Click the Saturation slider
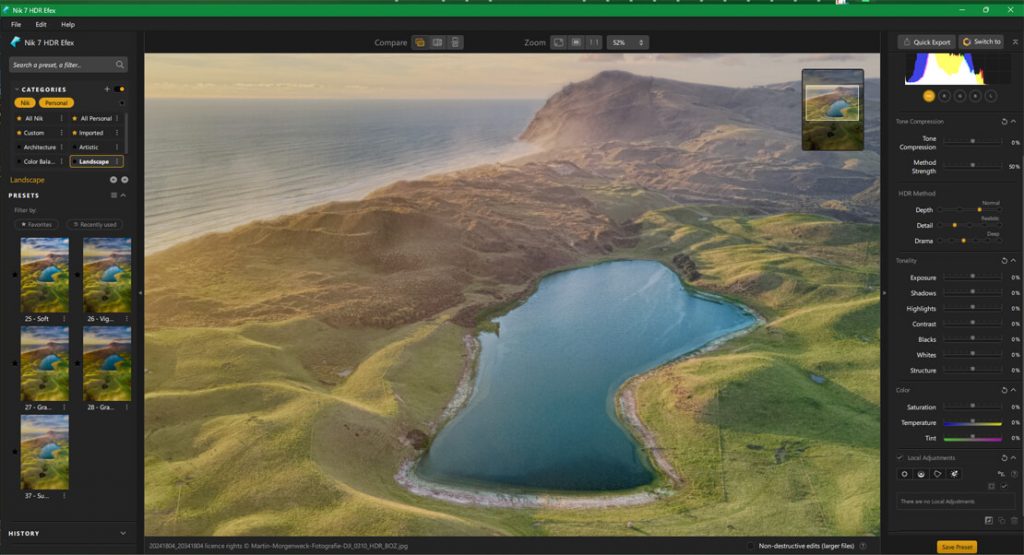The width and height of the screenshot is (1024, 555). pos(972,407)
